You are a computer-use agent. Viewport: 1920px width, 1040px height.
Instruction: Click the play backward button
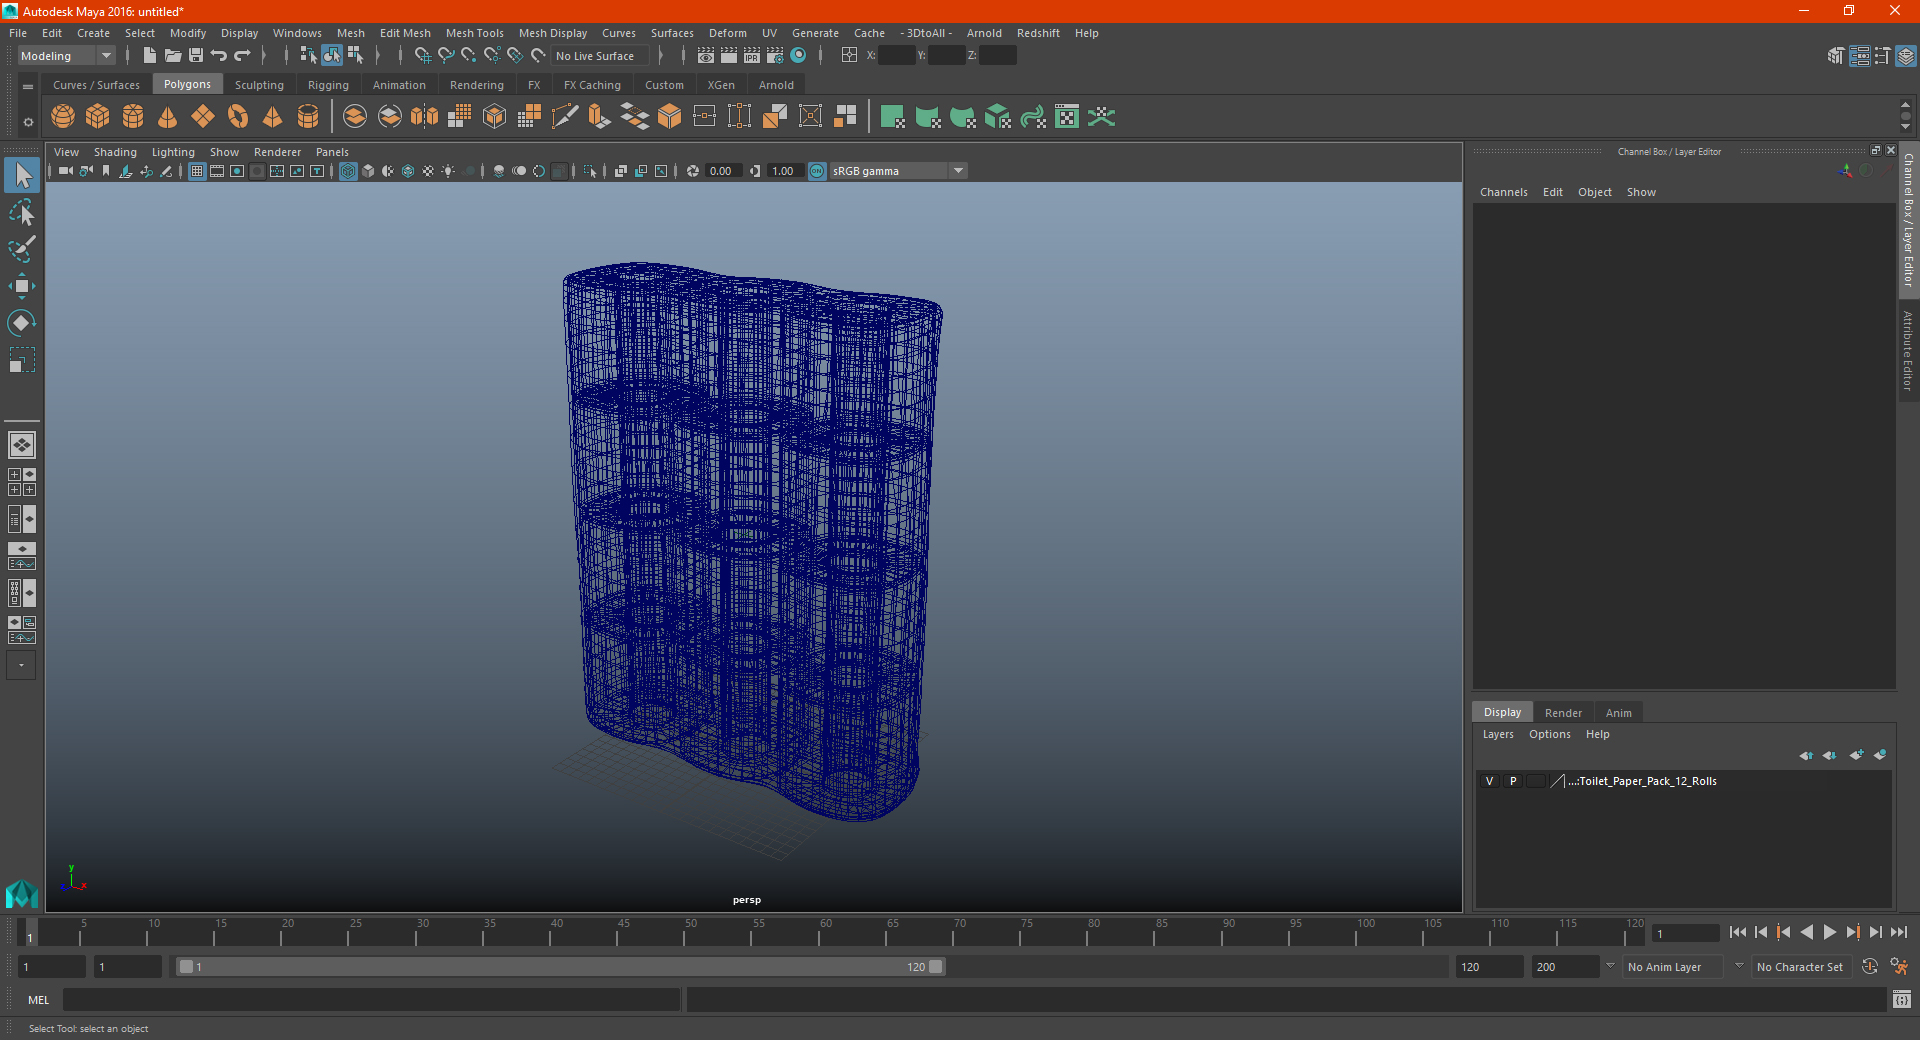(x=1806, y=932)
